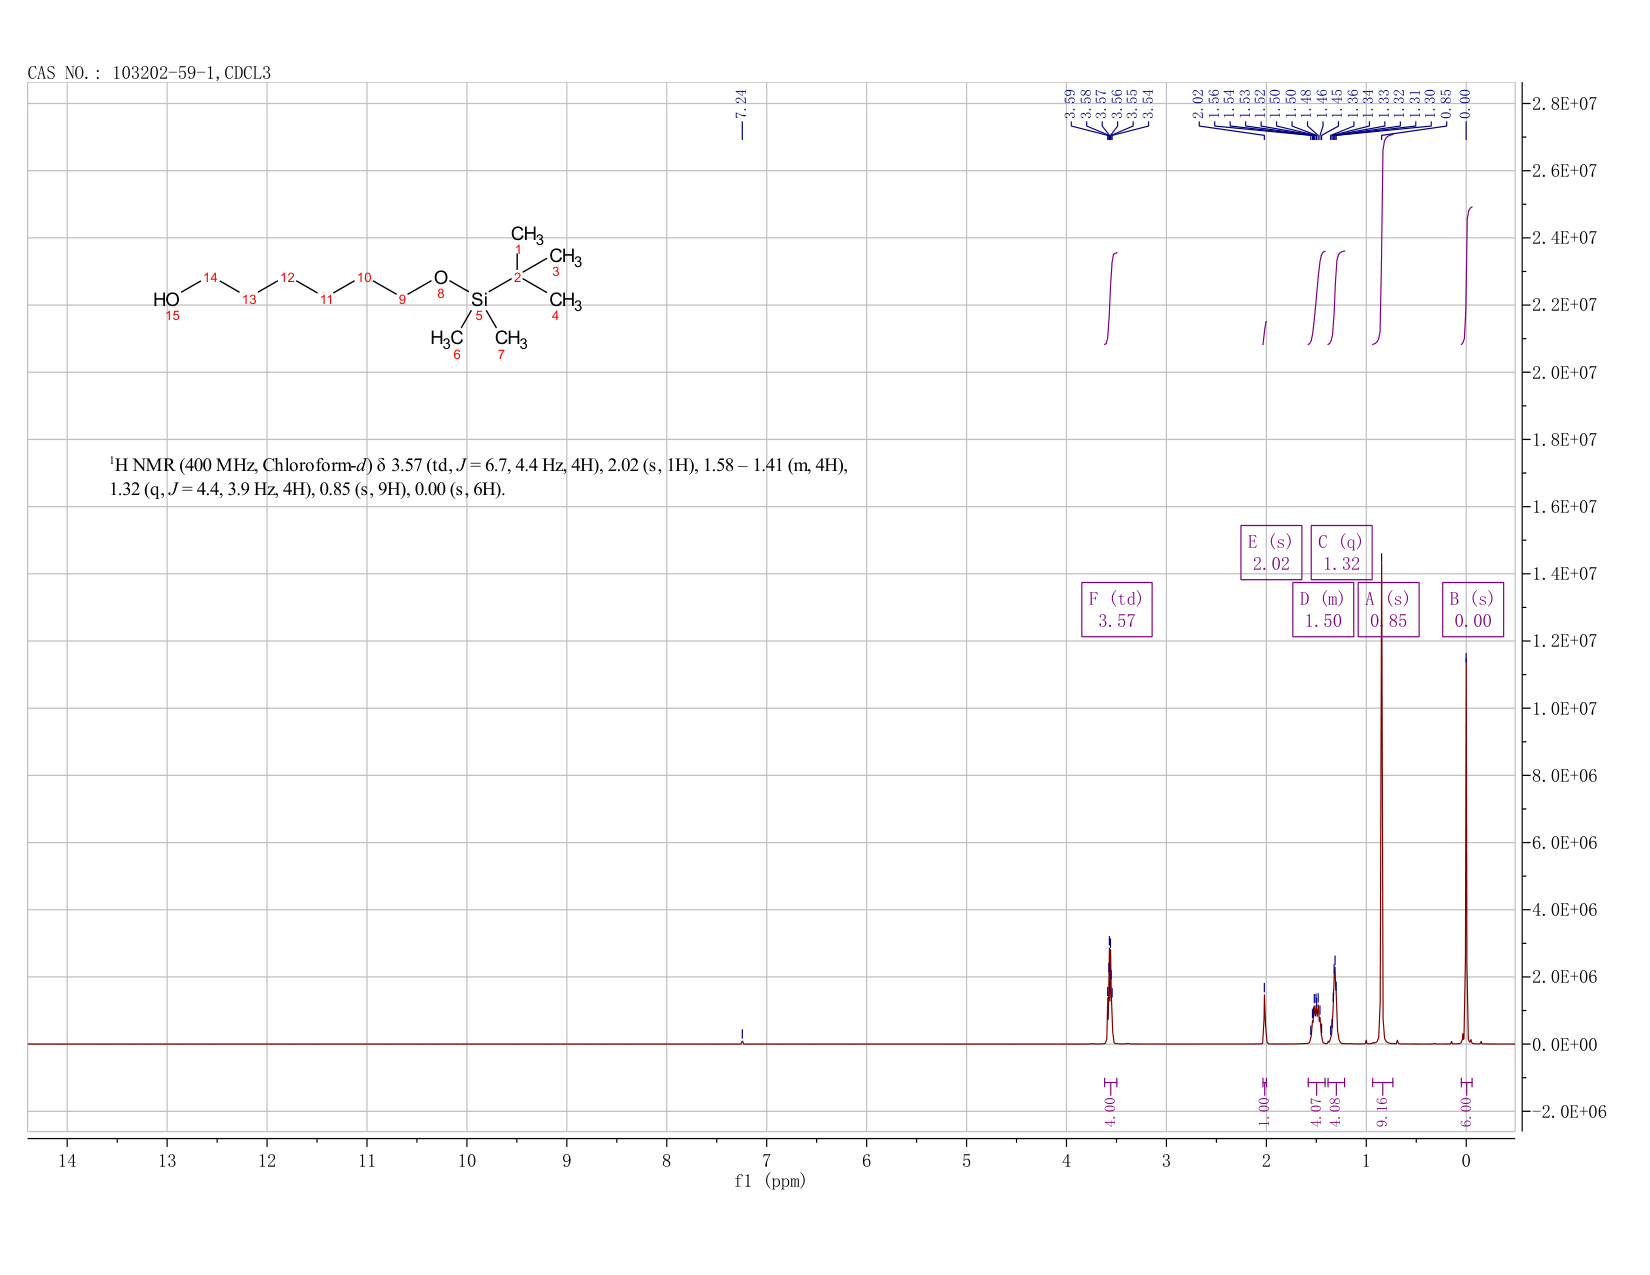Select the second NMR line beginning 1.32 (q, J = 4.4
Screen dimensions: 1650x1275
[307, 491]
